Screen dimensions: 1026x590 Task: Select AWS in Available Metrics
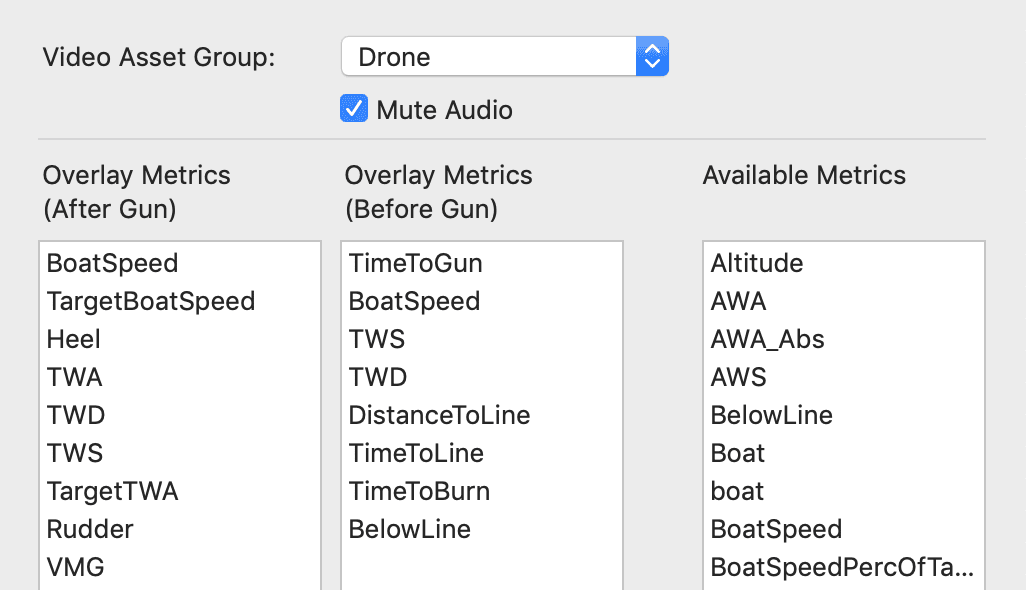[x=844, y=377]
